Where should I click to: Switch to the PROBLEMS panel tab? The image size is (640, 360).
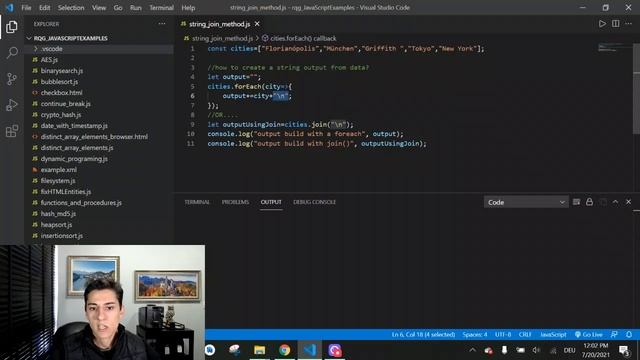[236, 202]
